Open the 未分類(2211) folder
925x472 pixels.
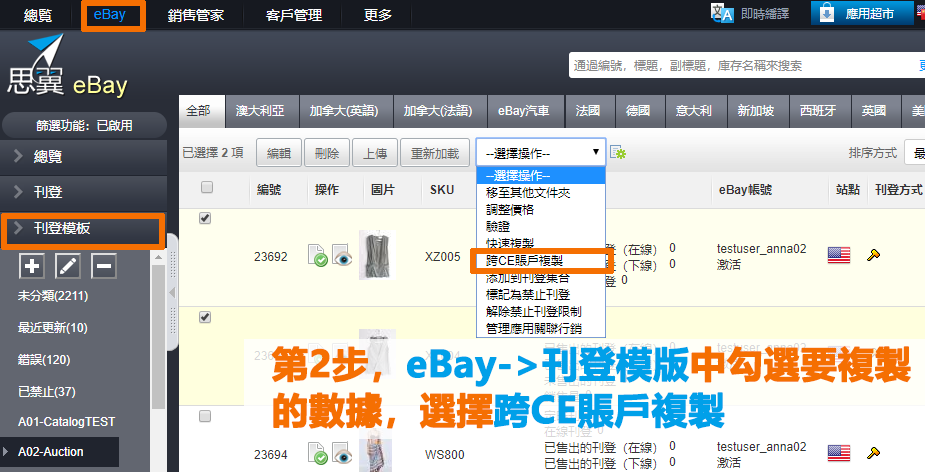53,296
